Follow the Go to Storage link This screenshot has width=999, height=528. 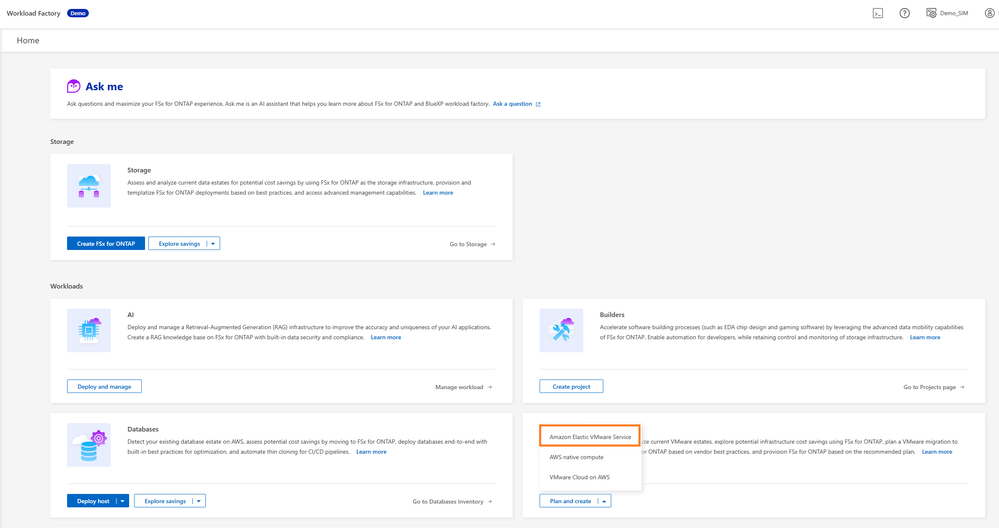472,244
